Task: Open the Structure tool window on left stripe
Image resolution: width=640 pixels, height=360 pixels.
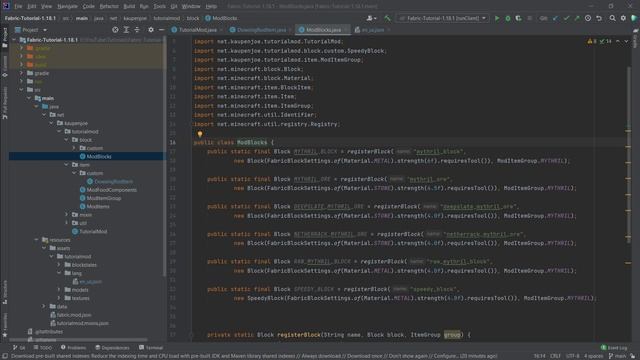Action: click(x=4, y=292)
